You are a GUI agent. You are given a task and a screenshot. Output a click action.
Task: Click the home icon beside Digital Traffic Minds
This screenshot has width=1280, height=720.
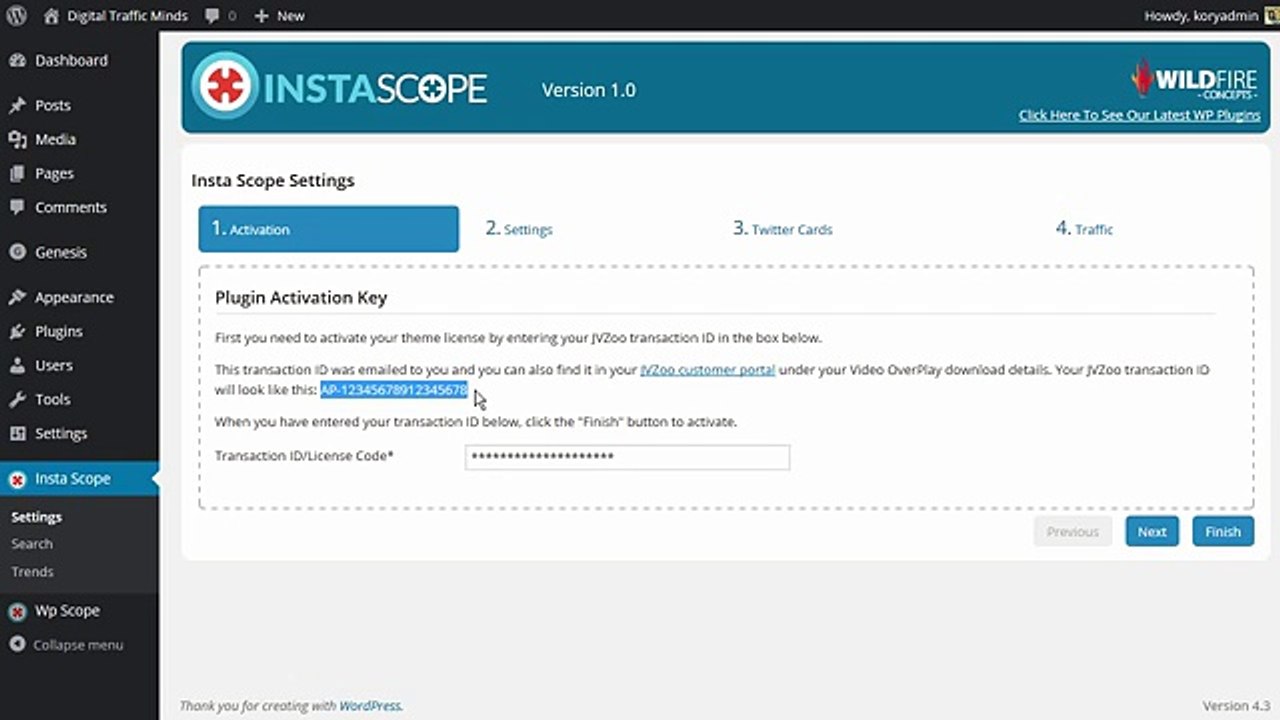pos(51,16)
